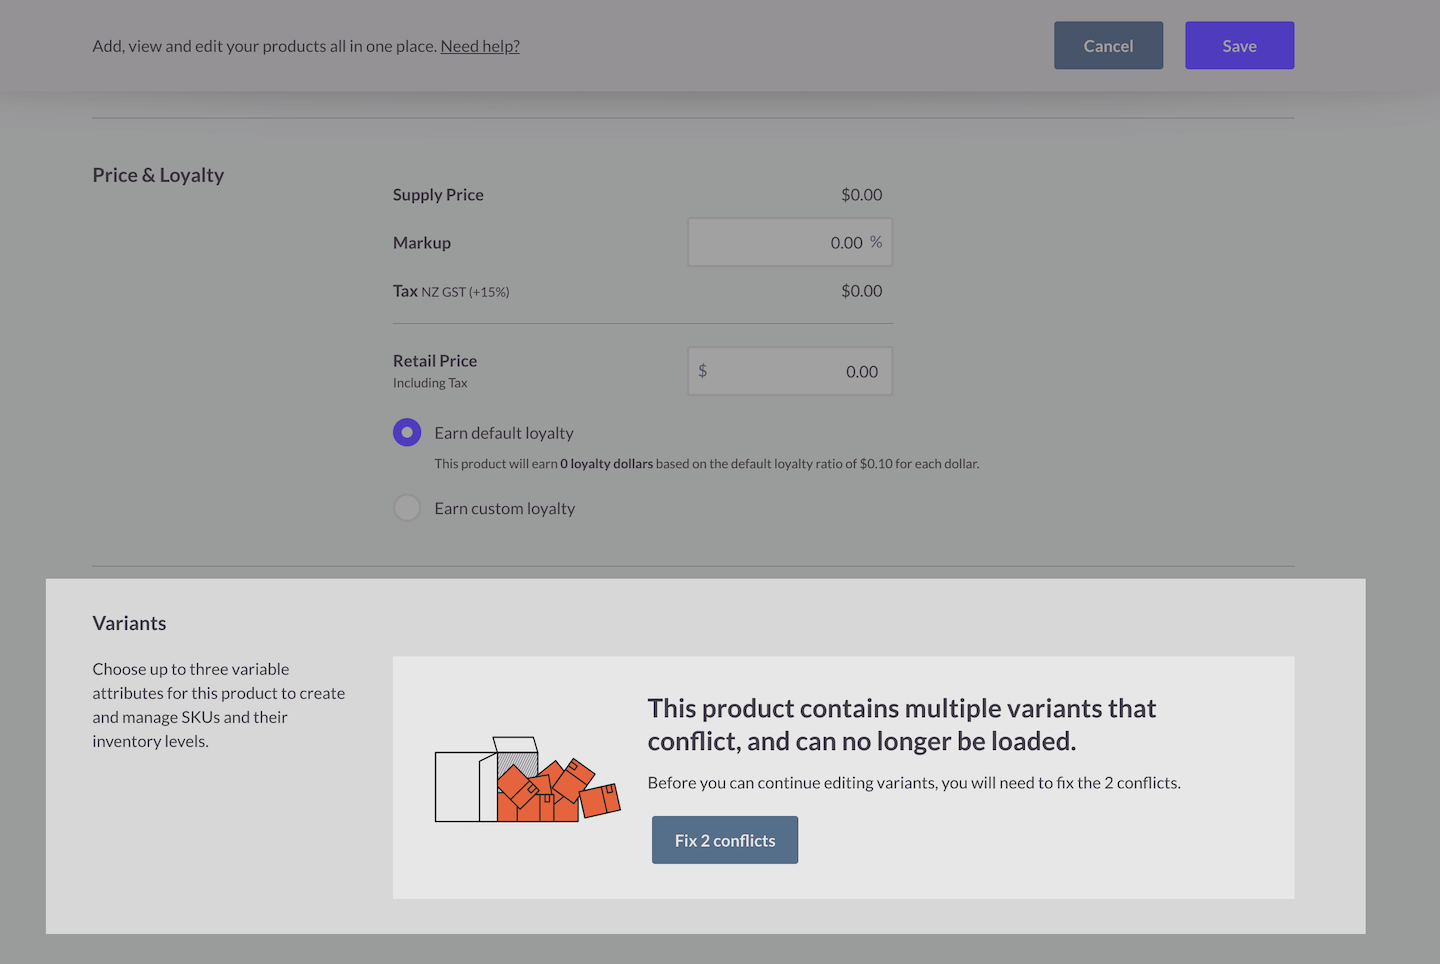
Task: Open the 'Need help?' link
Action: click(480, 46)
